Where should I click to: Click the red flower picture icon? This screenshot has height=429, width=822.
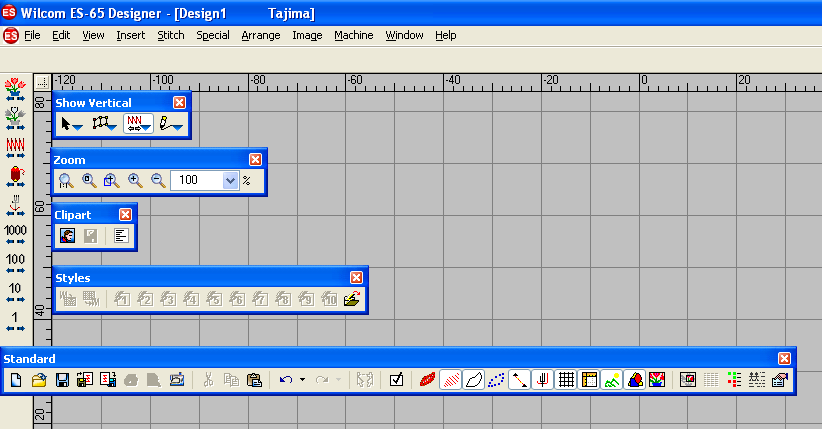coord(657,380)
